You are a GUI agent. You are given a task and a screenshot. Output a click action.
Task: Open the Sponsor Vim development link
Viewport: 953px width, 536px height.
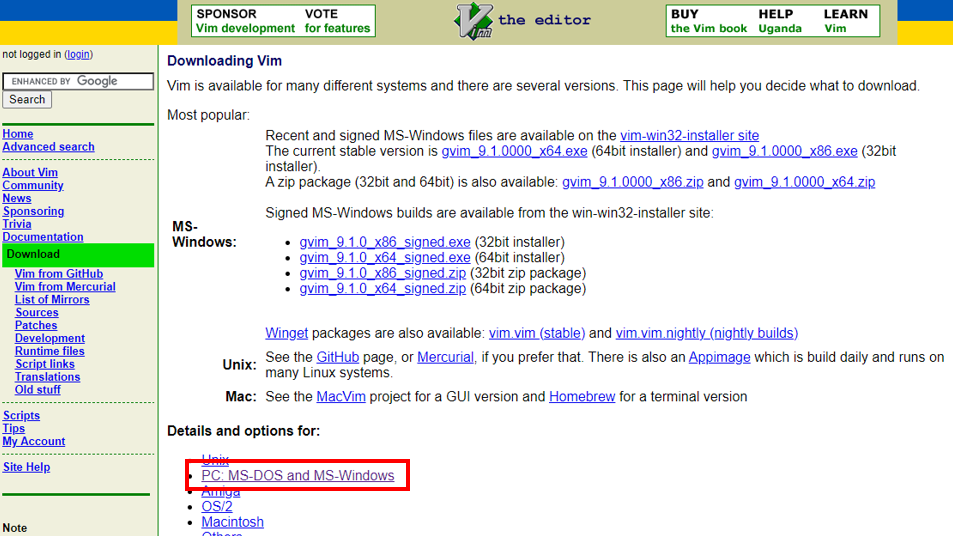tap(245, 21)
